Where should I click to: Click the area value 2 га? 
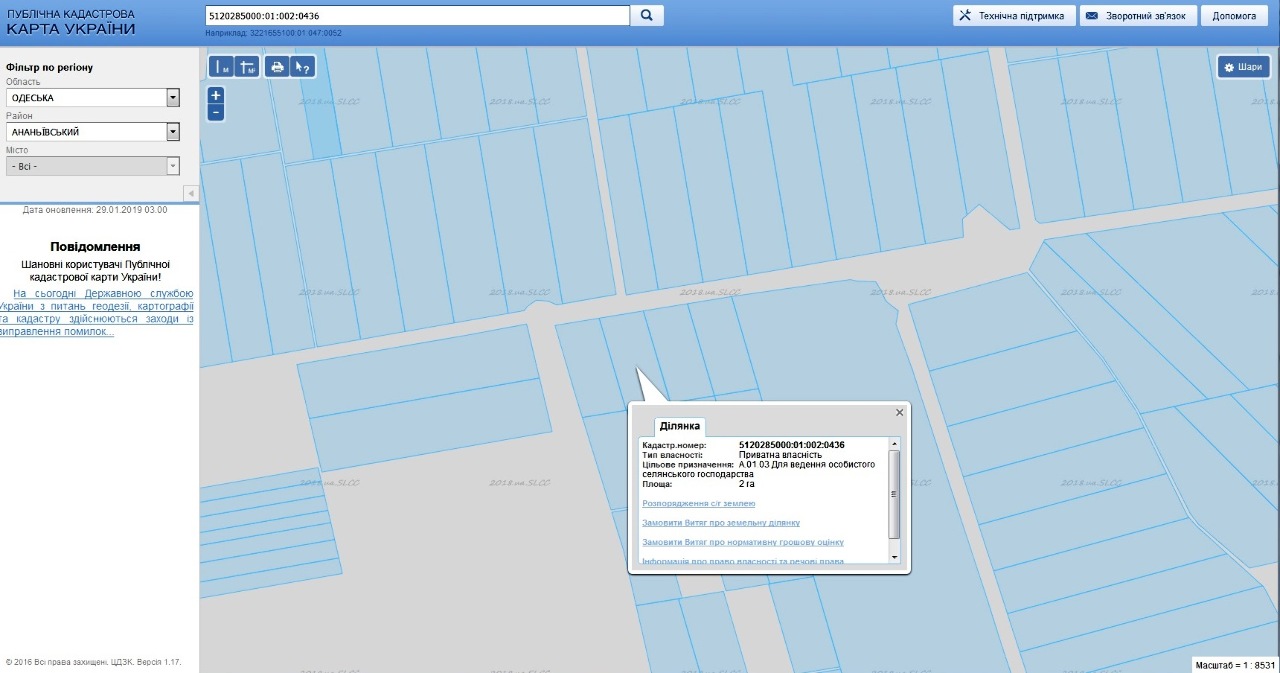point(747,484)
